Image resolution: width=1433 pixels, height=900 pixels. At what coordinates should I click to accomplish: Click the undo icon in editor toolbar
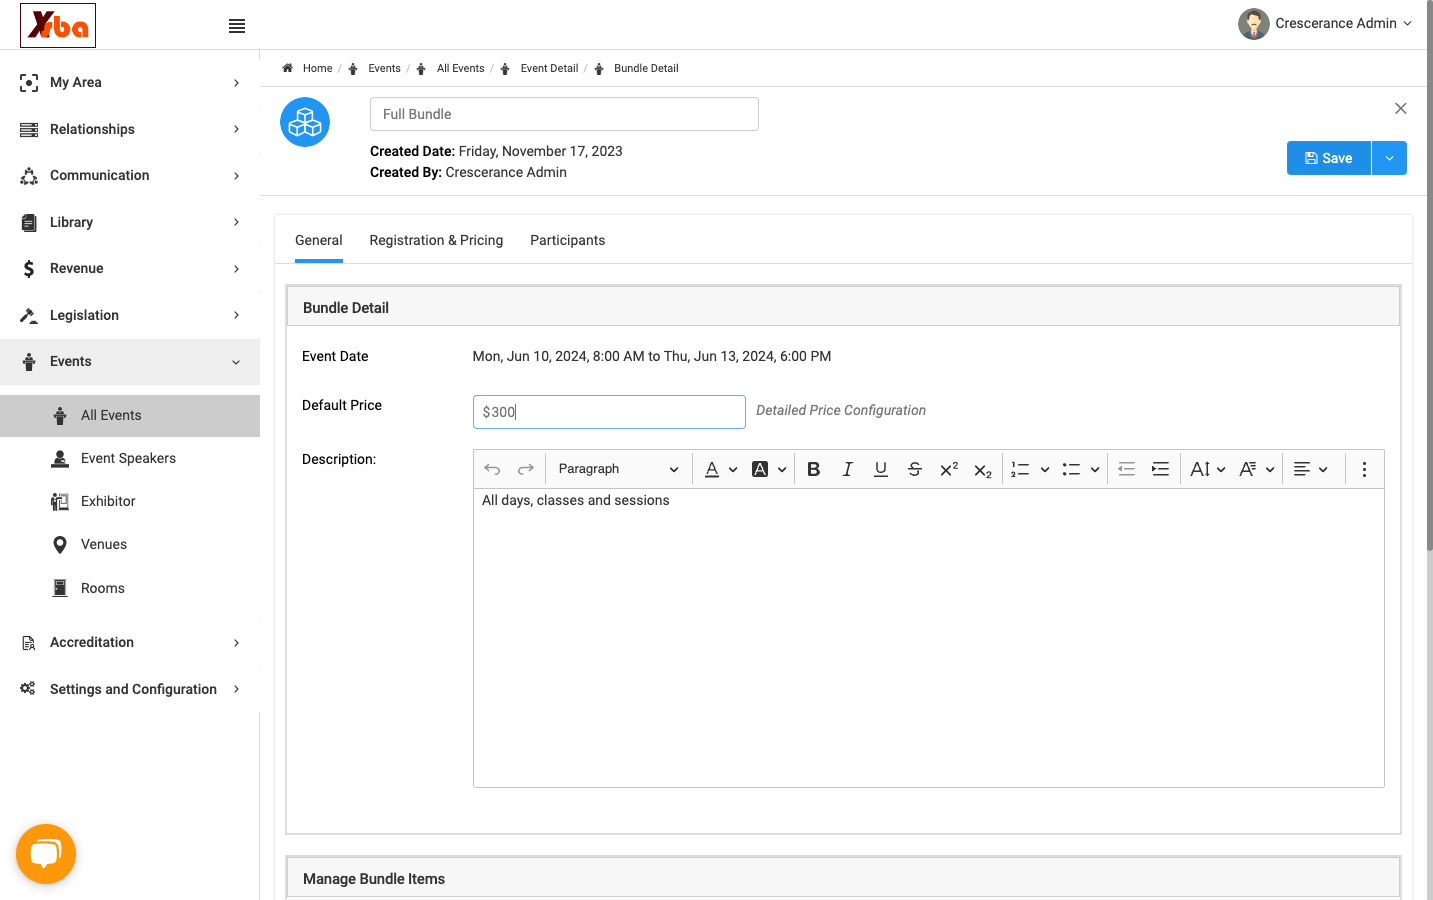click(x=492, y=469)
